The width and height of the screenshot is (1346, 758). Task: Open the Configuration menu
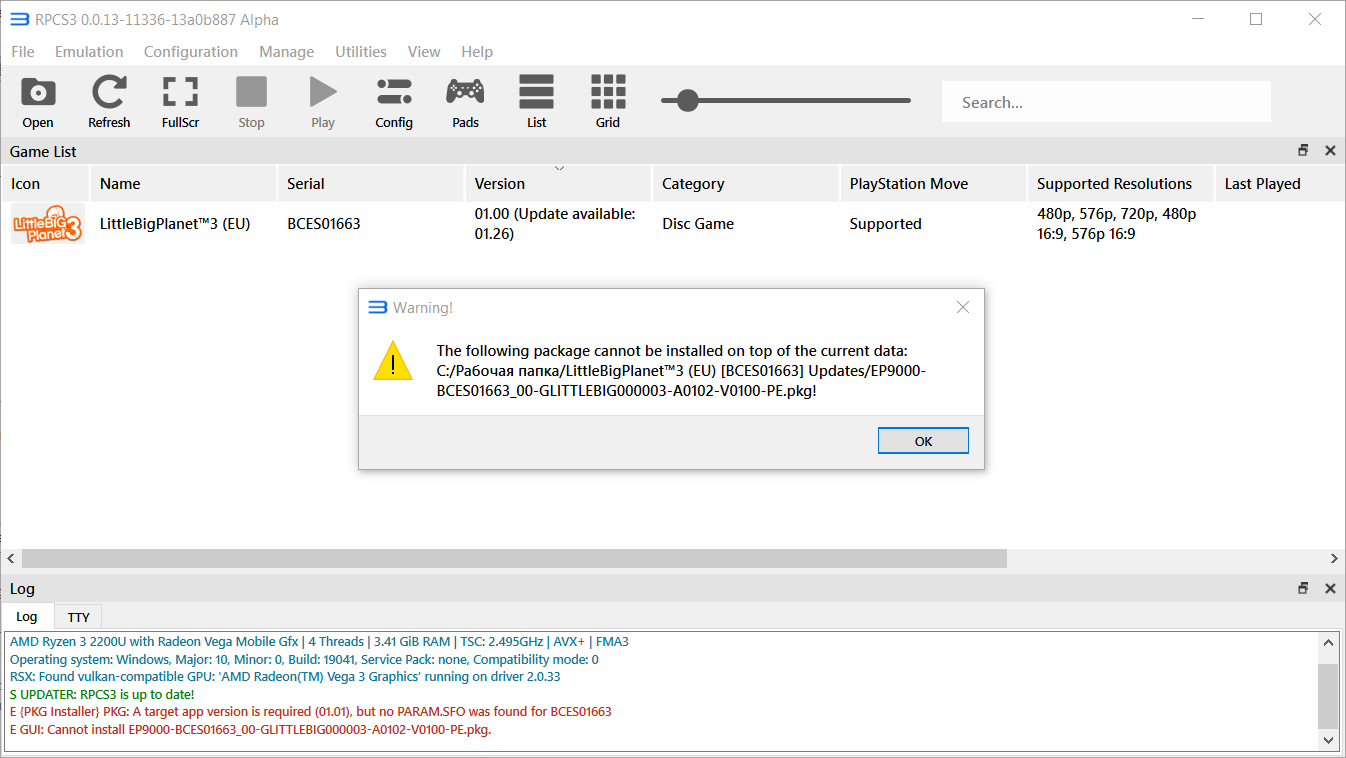click(191, 52)
